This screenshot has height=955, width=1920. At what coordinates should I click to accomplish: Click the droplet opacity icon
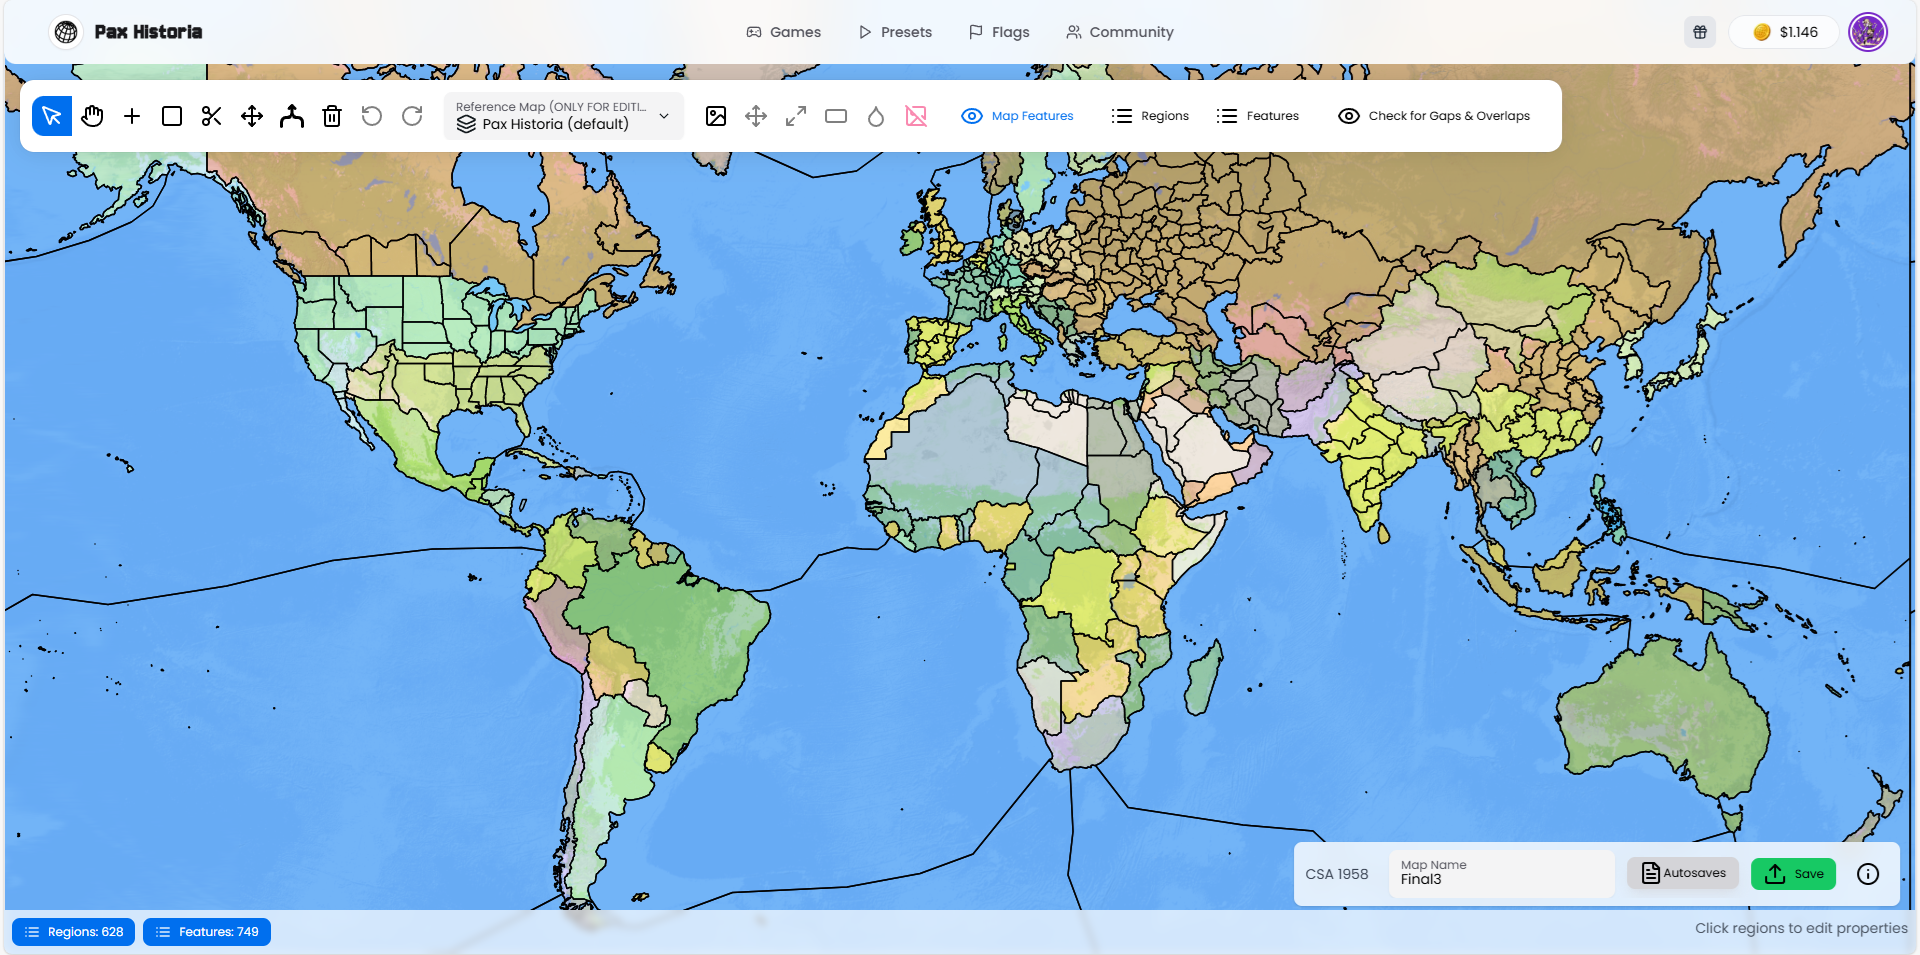click(876, 116)
